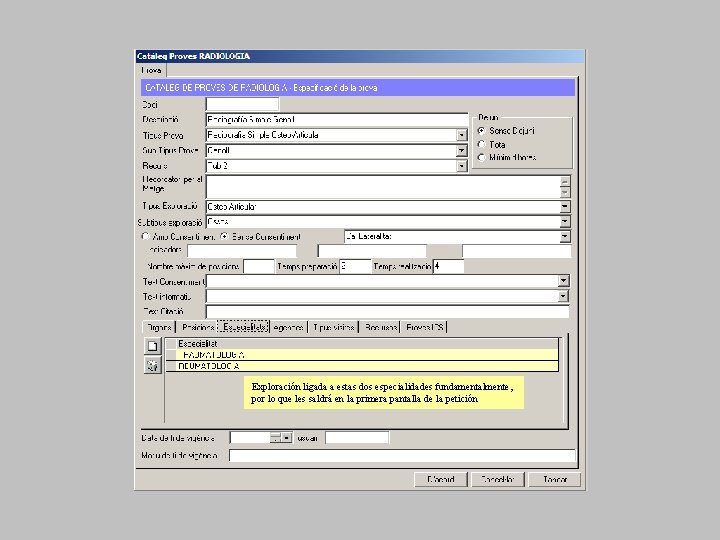Open the Recurs dropdown
The height and width of the screenshot is (540, 720).
tap(461, 166)
